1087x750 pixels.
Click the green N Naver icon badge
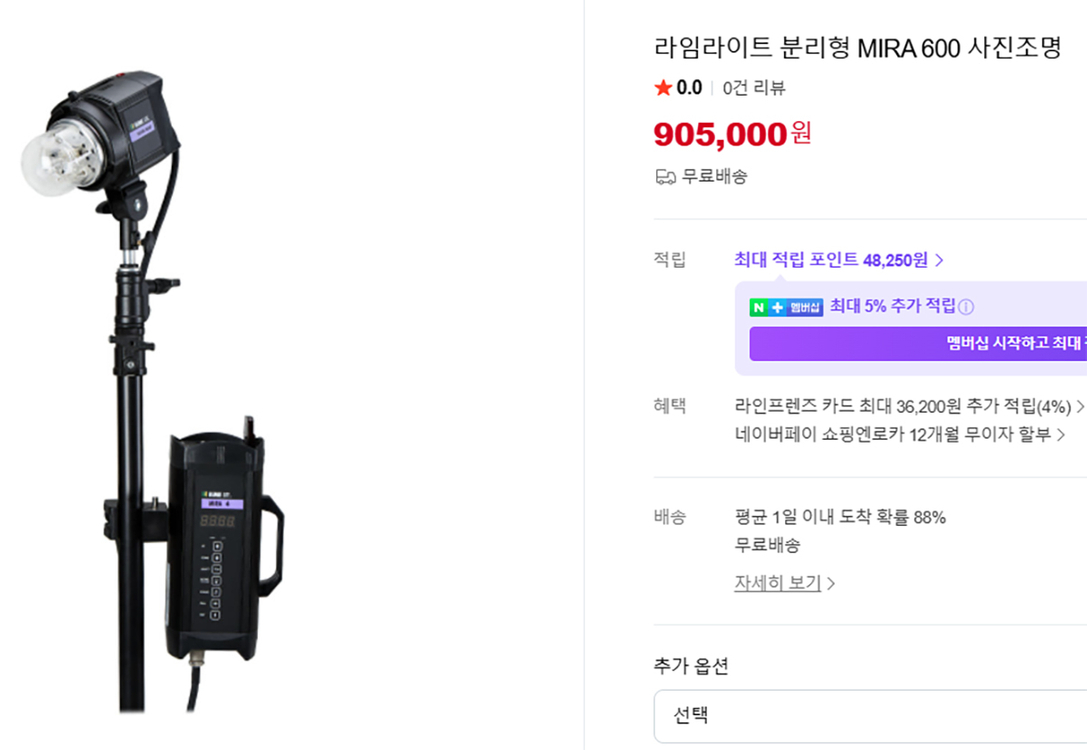758,306
